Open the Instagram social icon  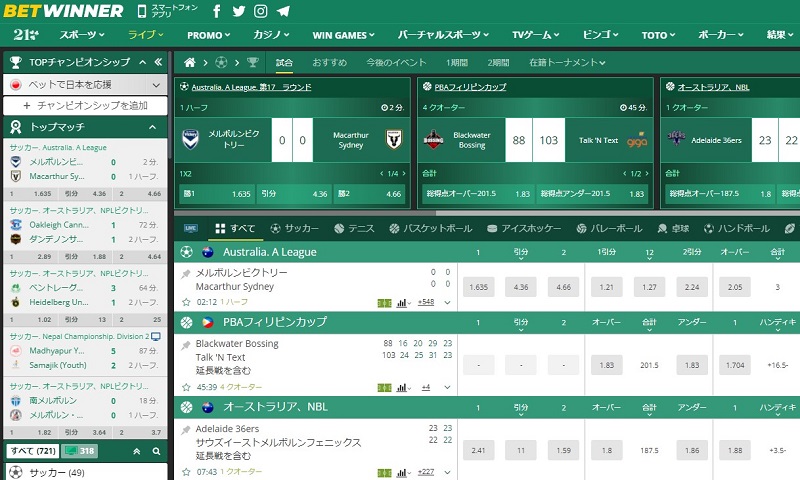coord(261,11)
